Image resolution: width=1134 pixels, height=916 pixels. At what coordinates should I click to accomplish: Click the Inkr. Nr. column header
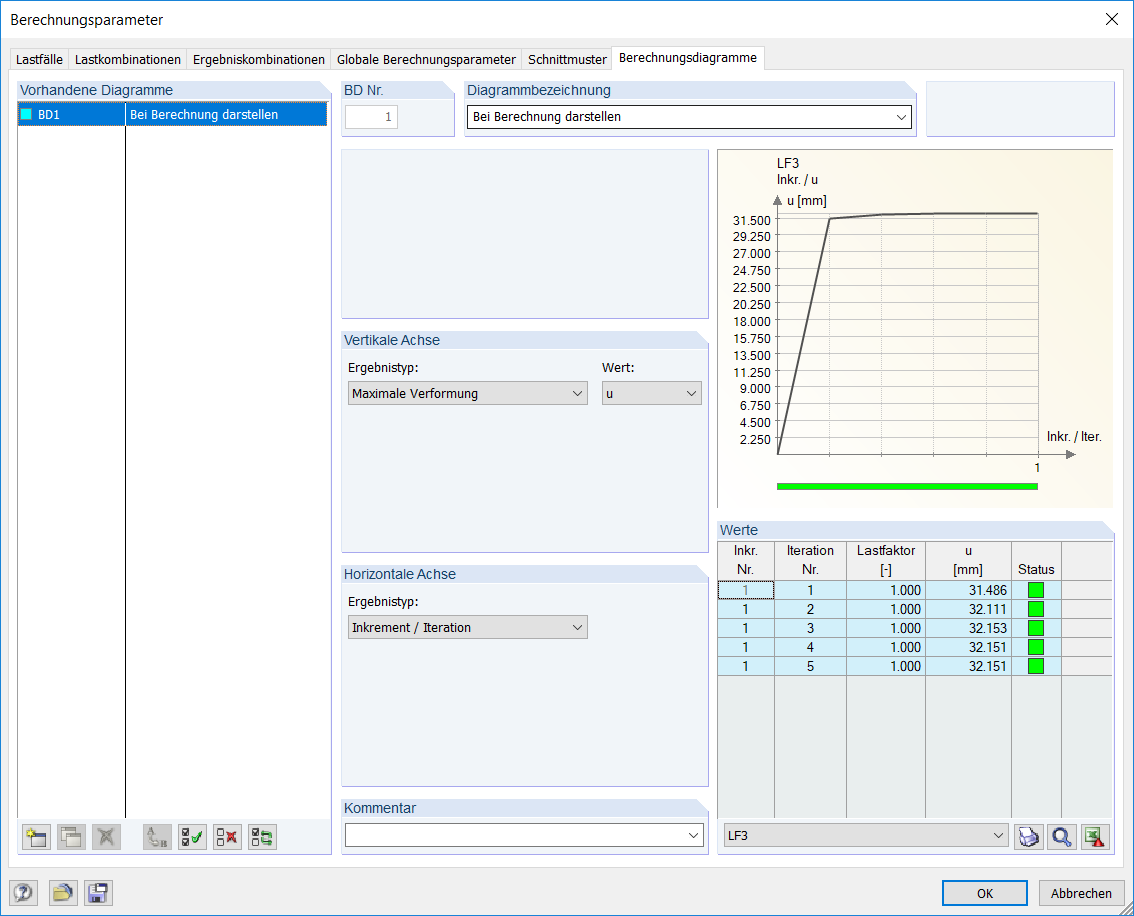click(746, 560)
